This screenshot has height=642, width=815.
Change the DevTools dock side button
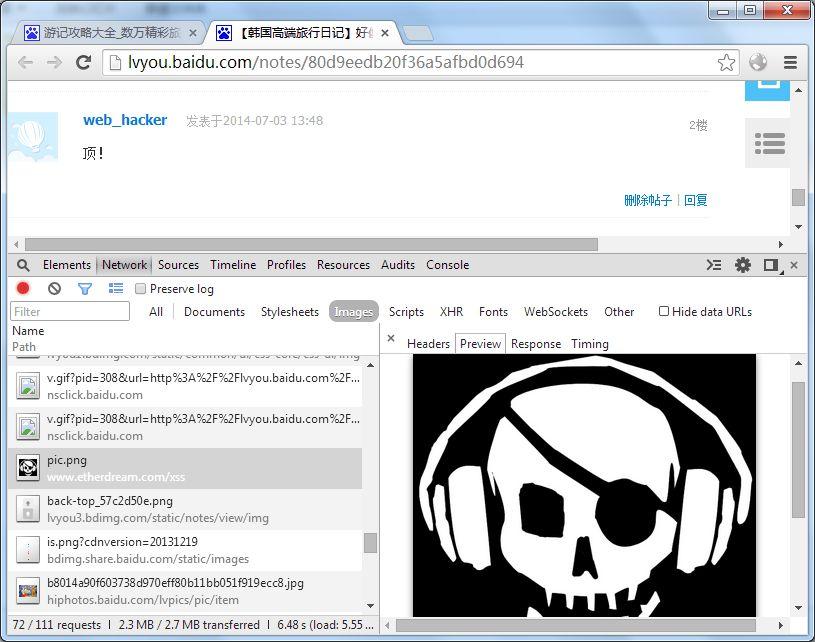point(771,265)
